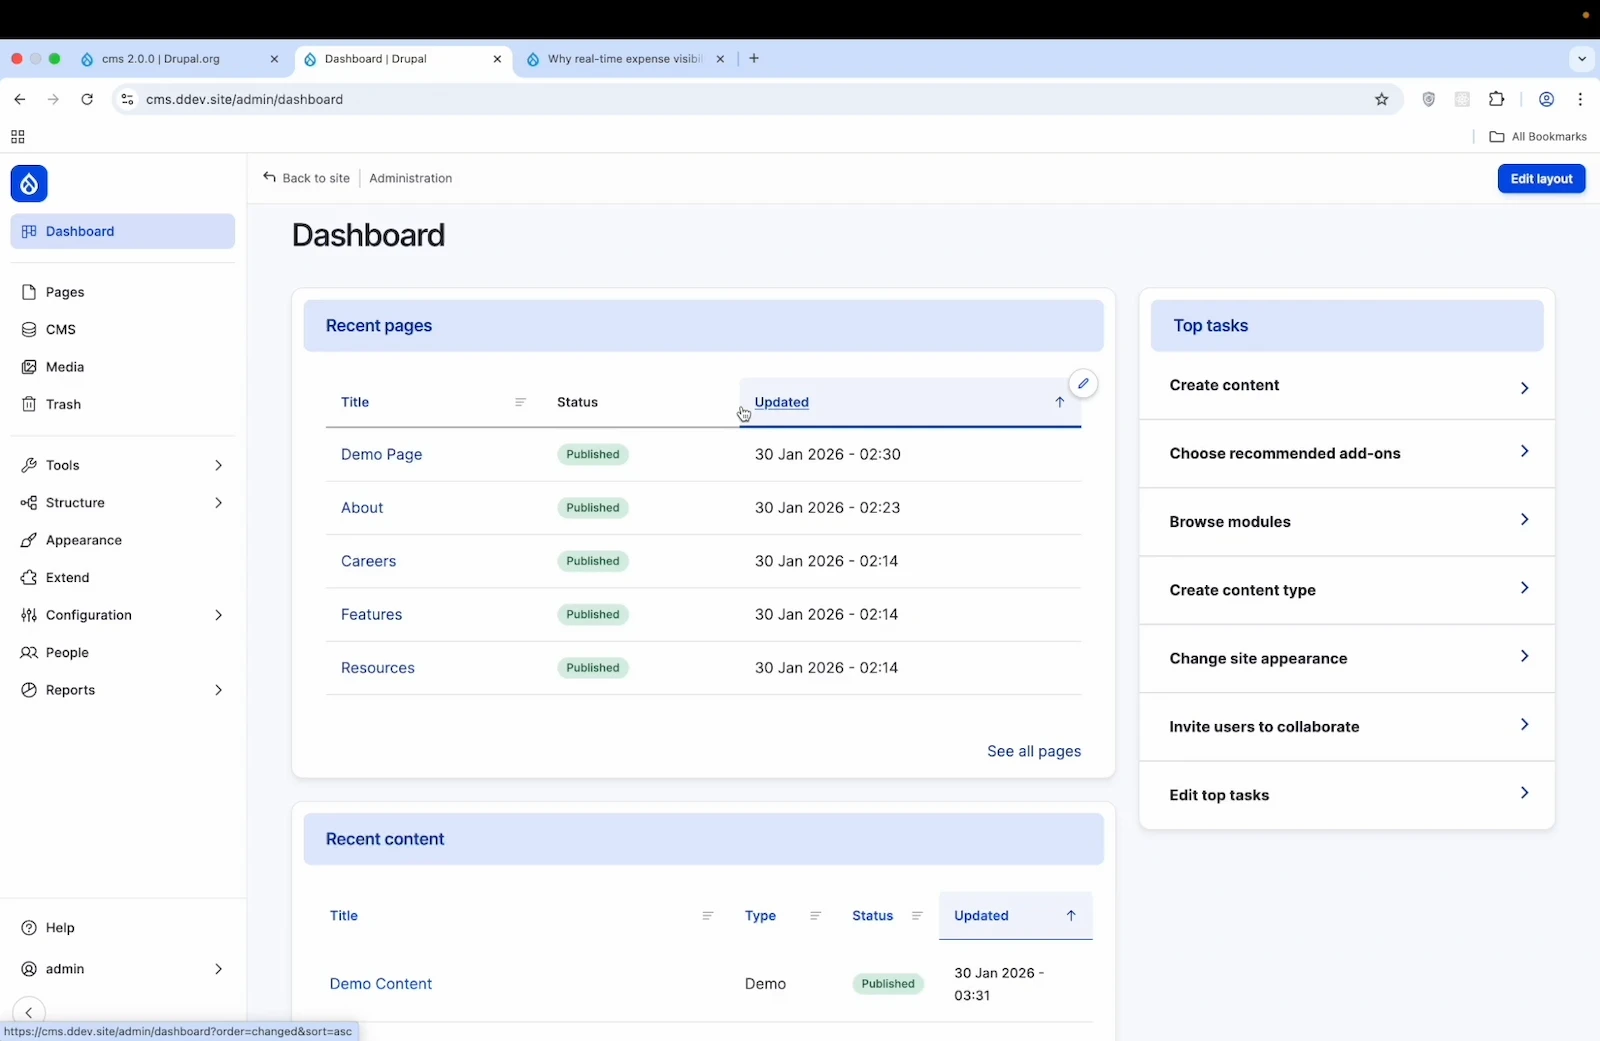Expand the Tools submenu chevron

tap(218, 465)
